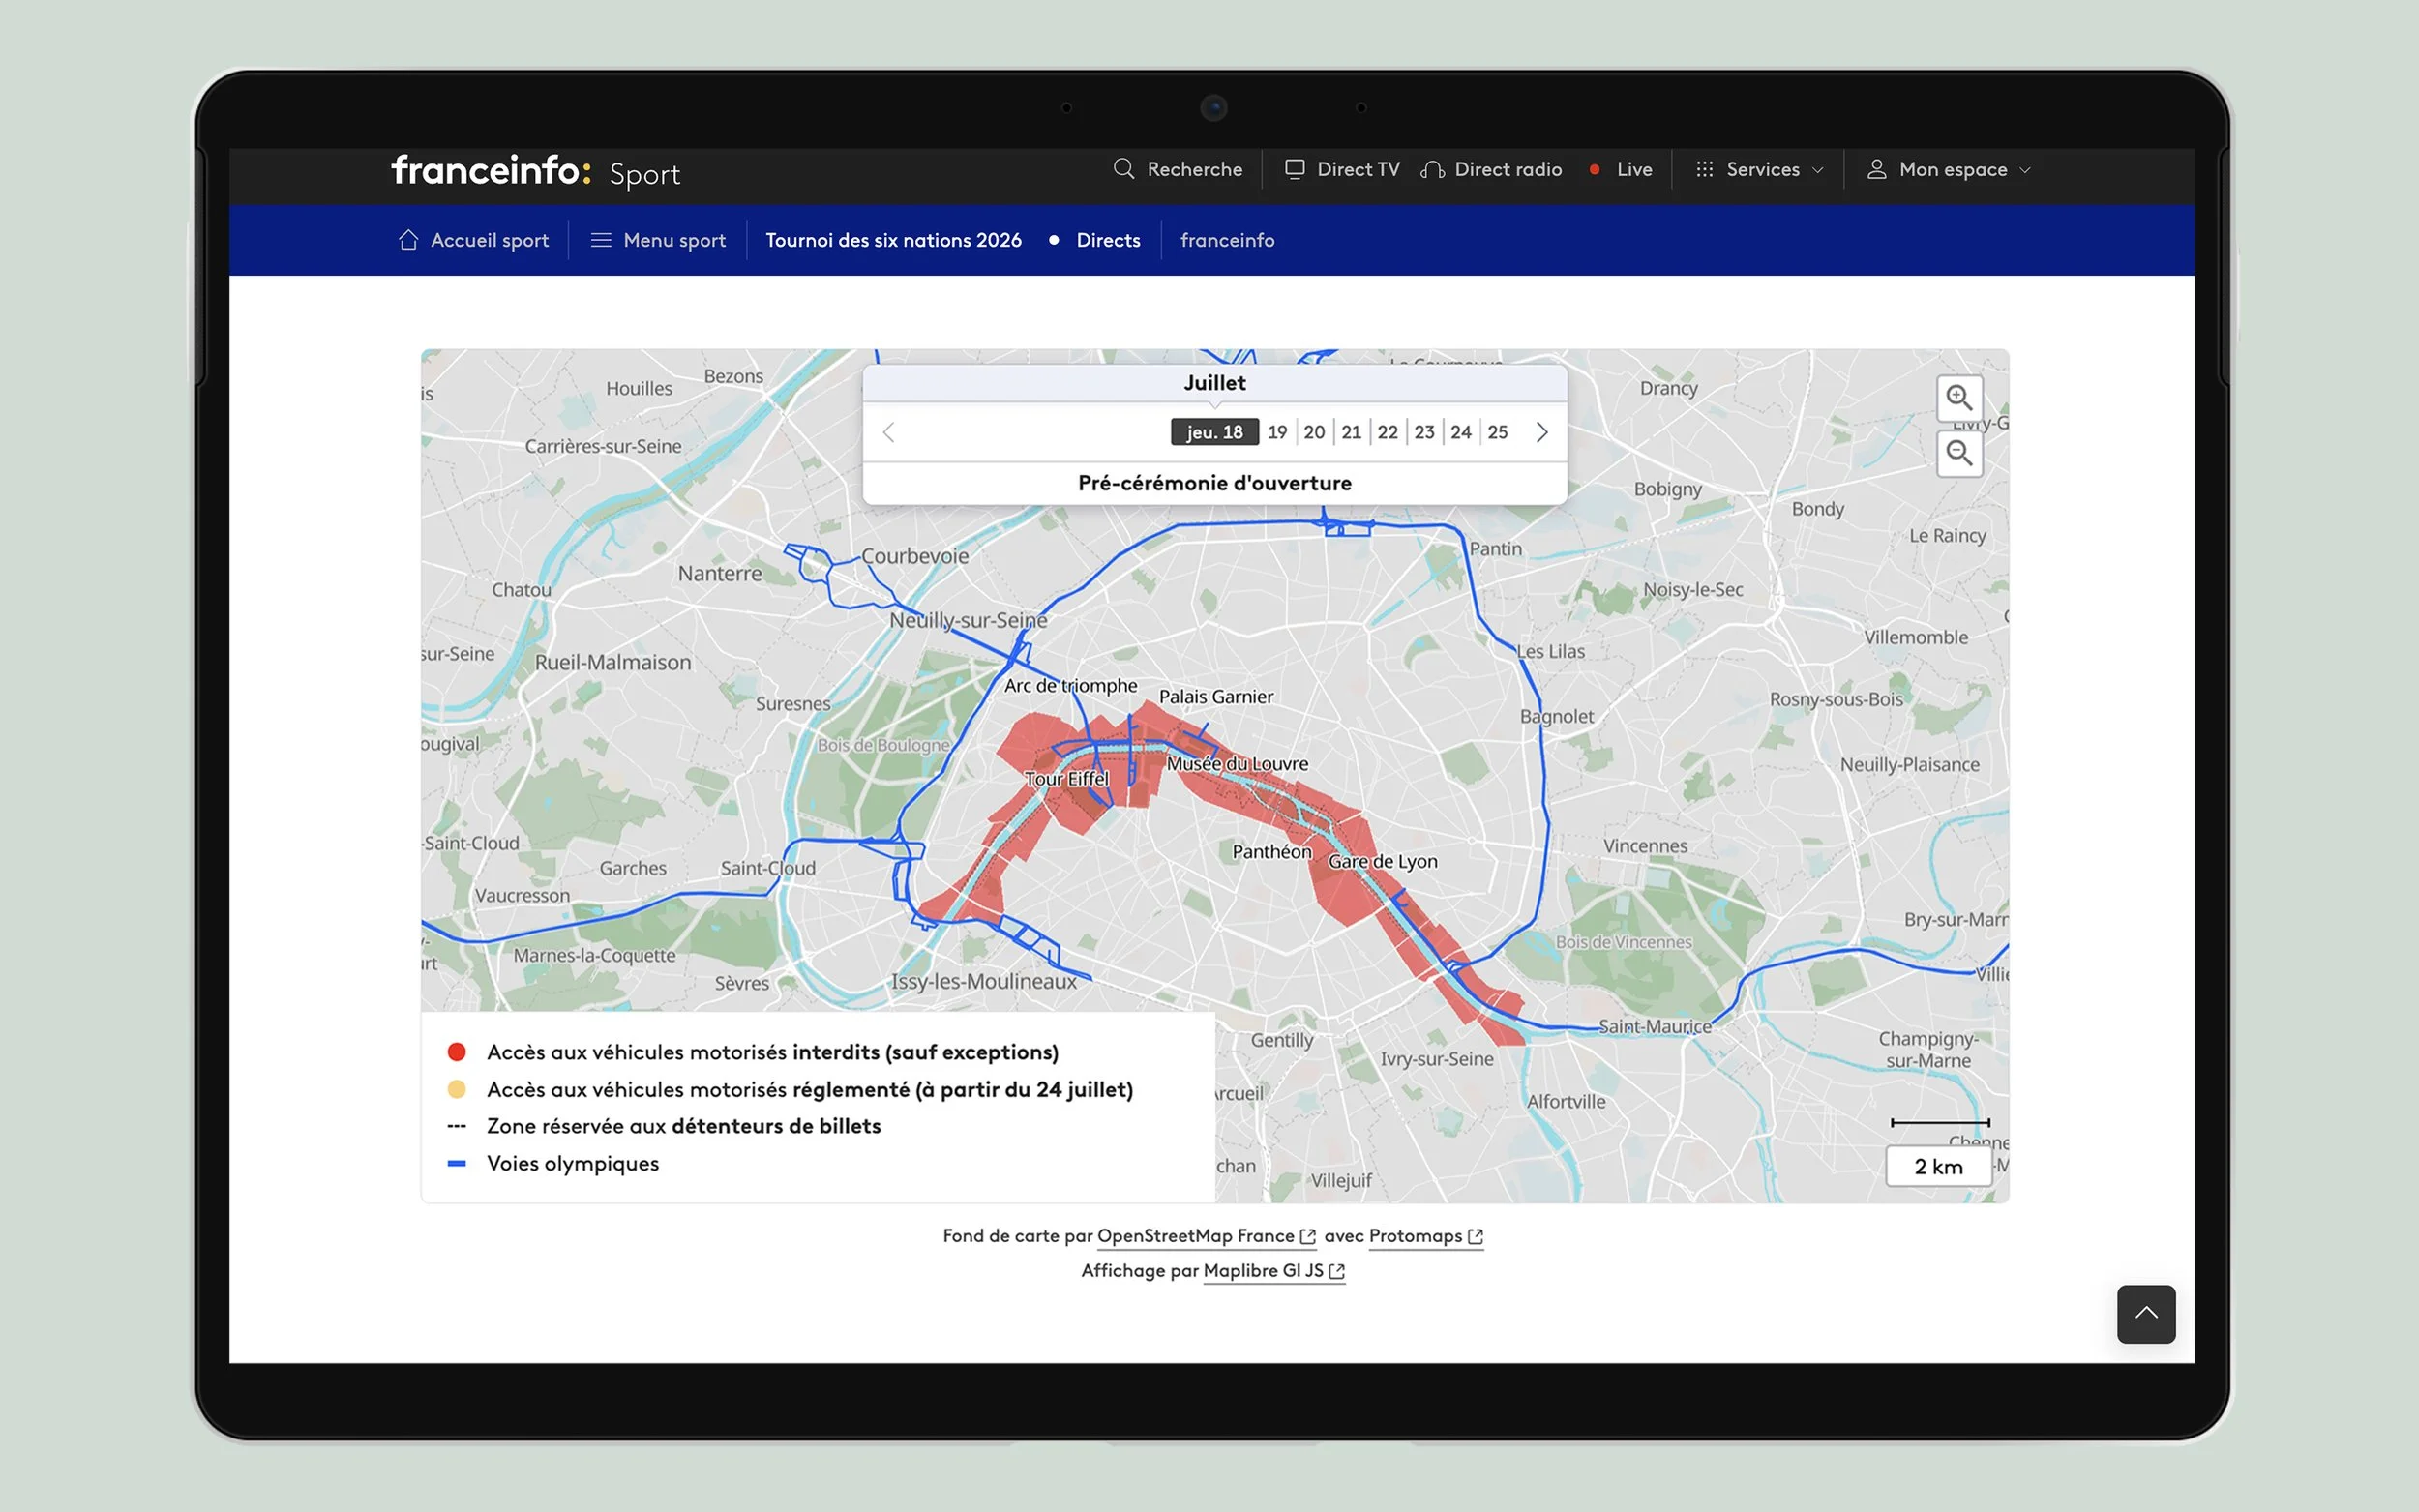This screenshot has width=2419, height=1512.
Task: Click Vincennes map label
Action: (x=1645, y=846)
